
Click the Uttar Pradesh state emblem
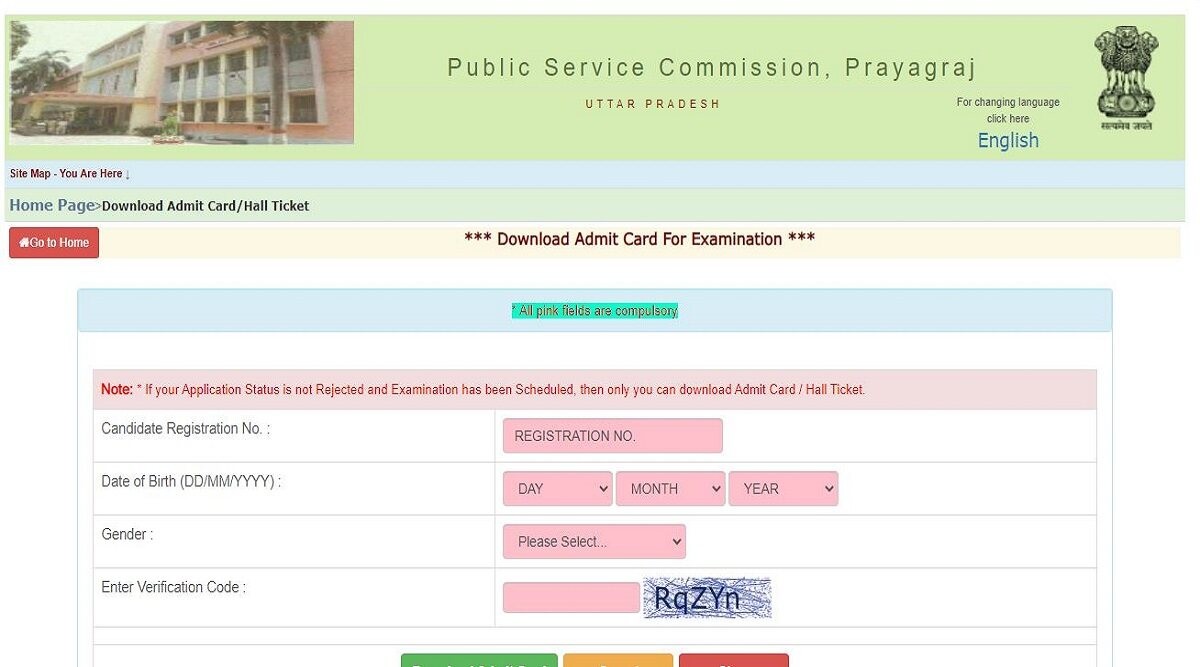coord(1125,78)
